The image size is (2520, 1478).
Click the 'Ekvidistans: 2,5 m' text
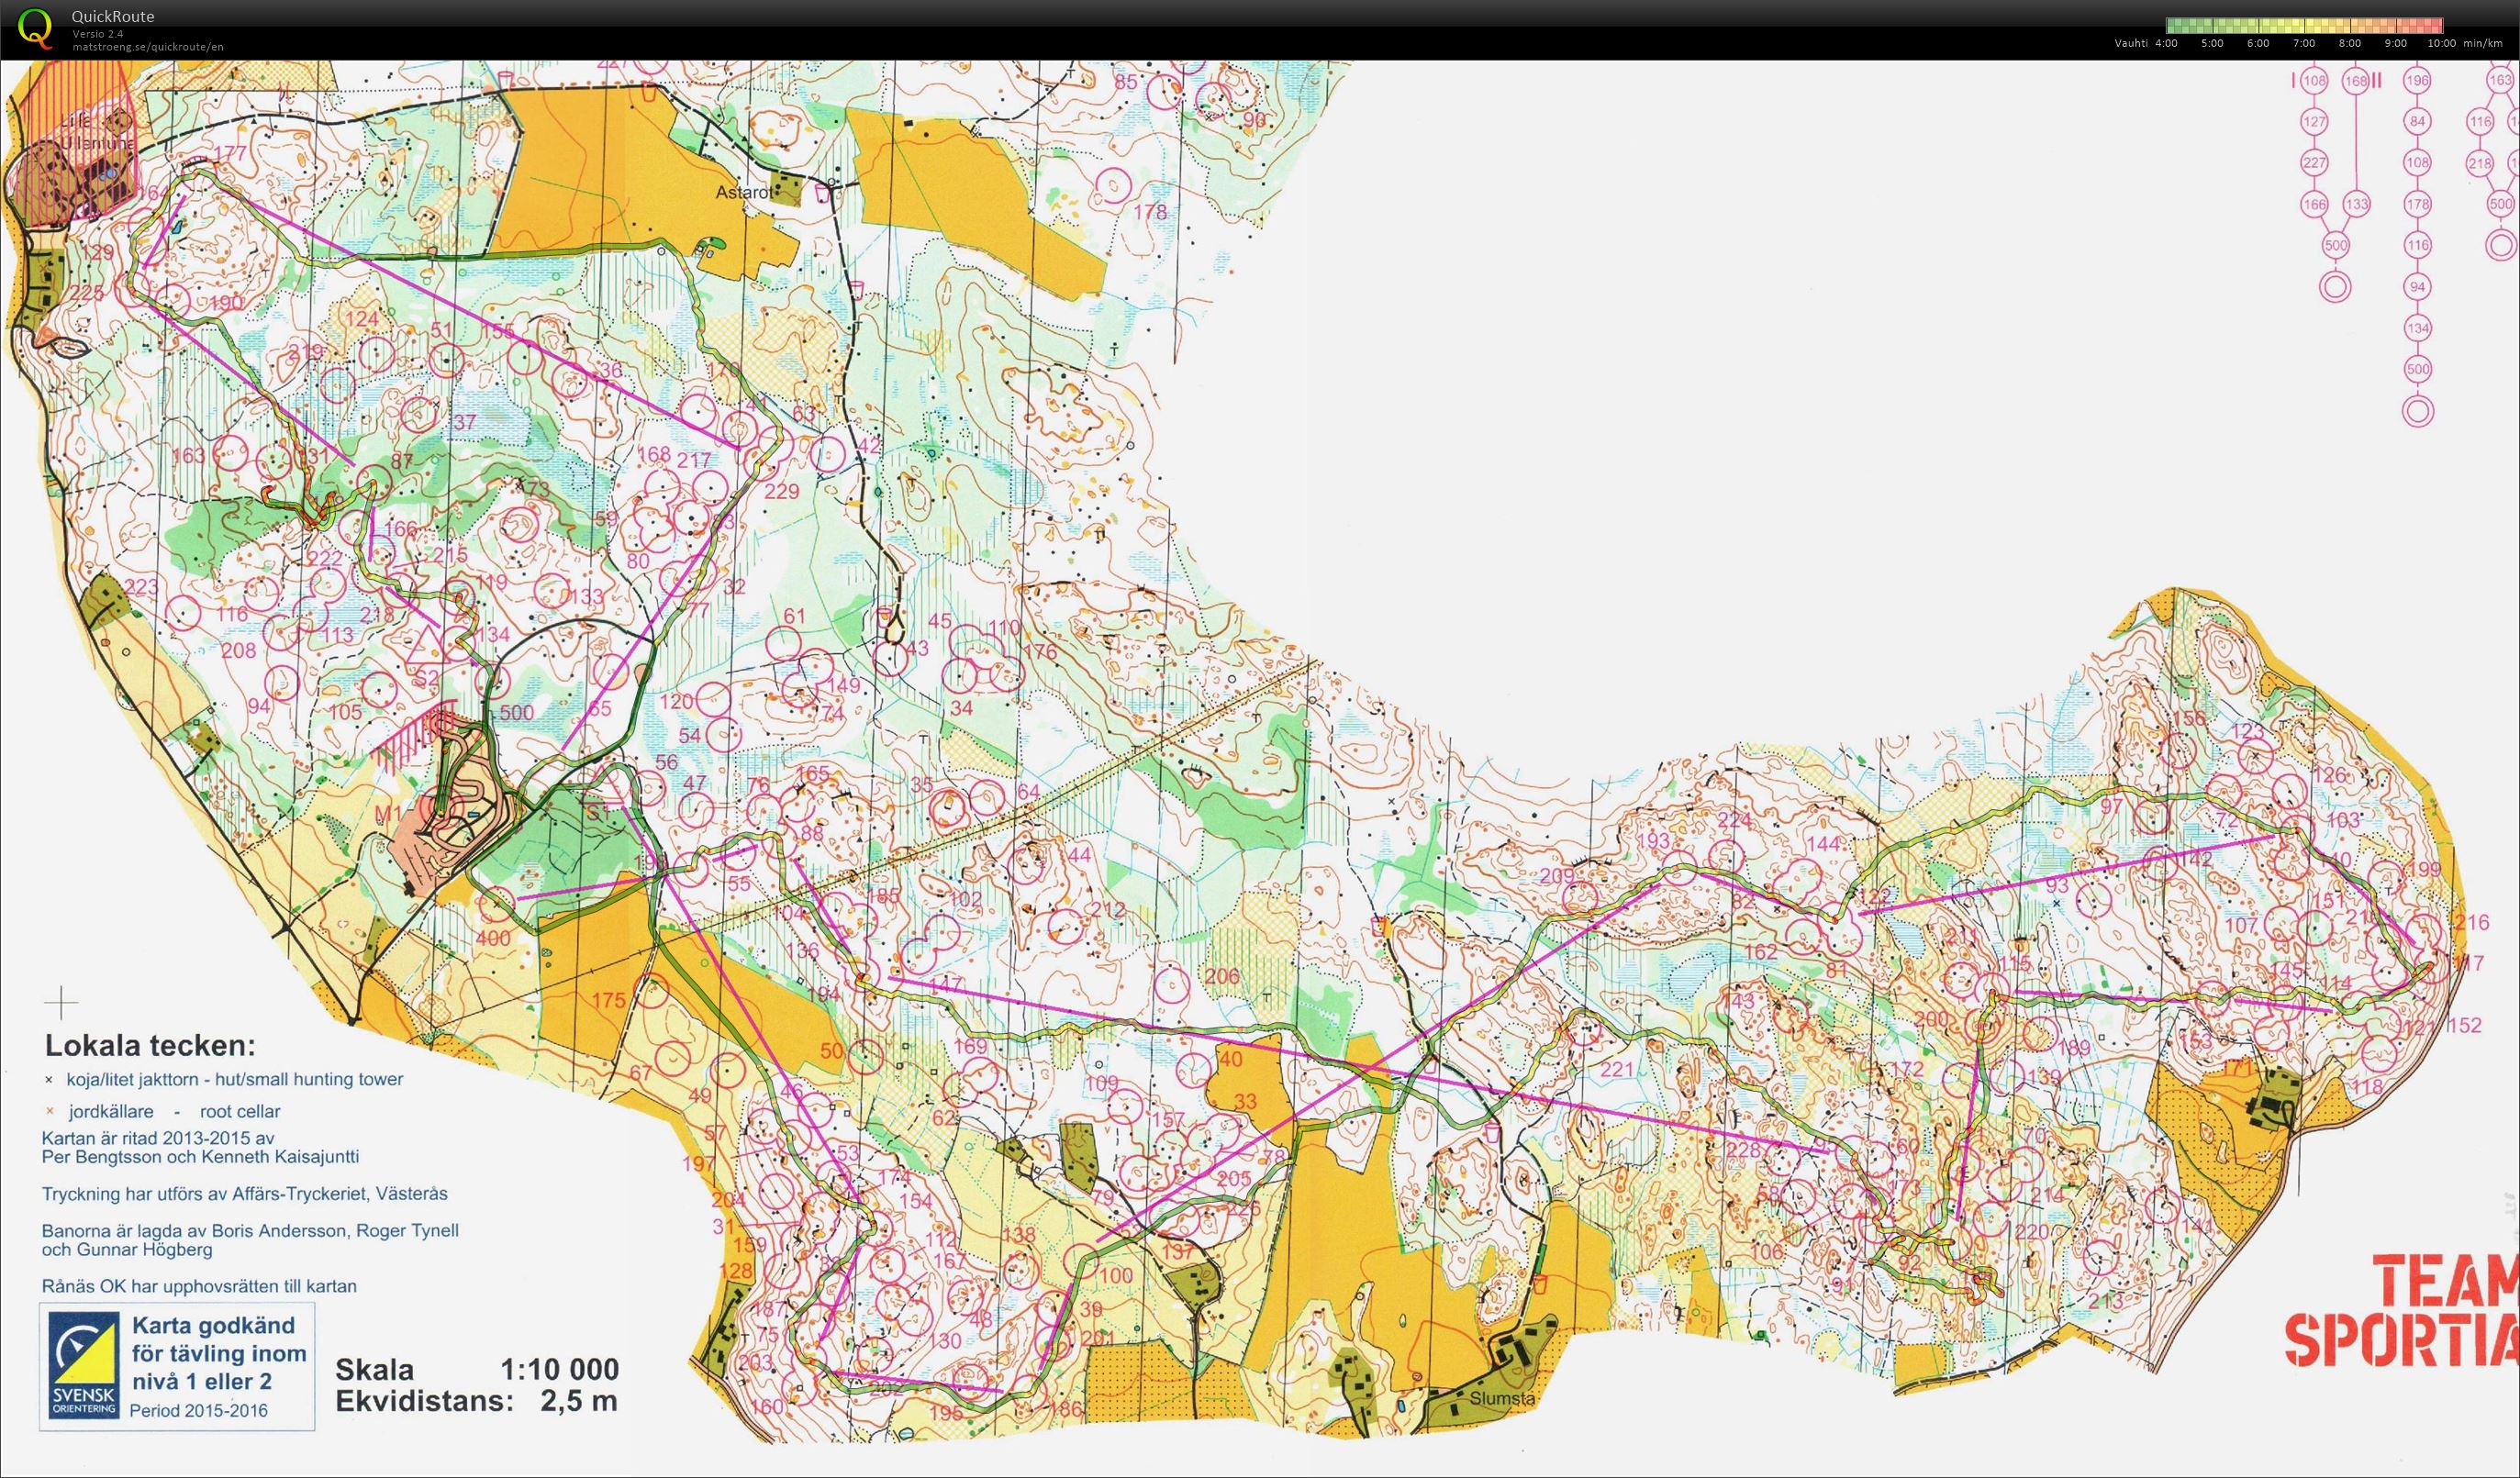click(x=477, y=1401)
